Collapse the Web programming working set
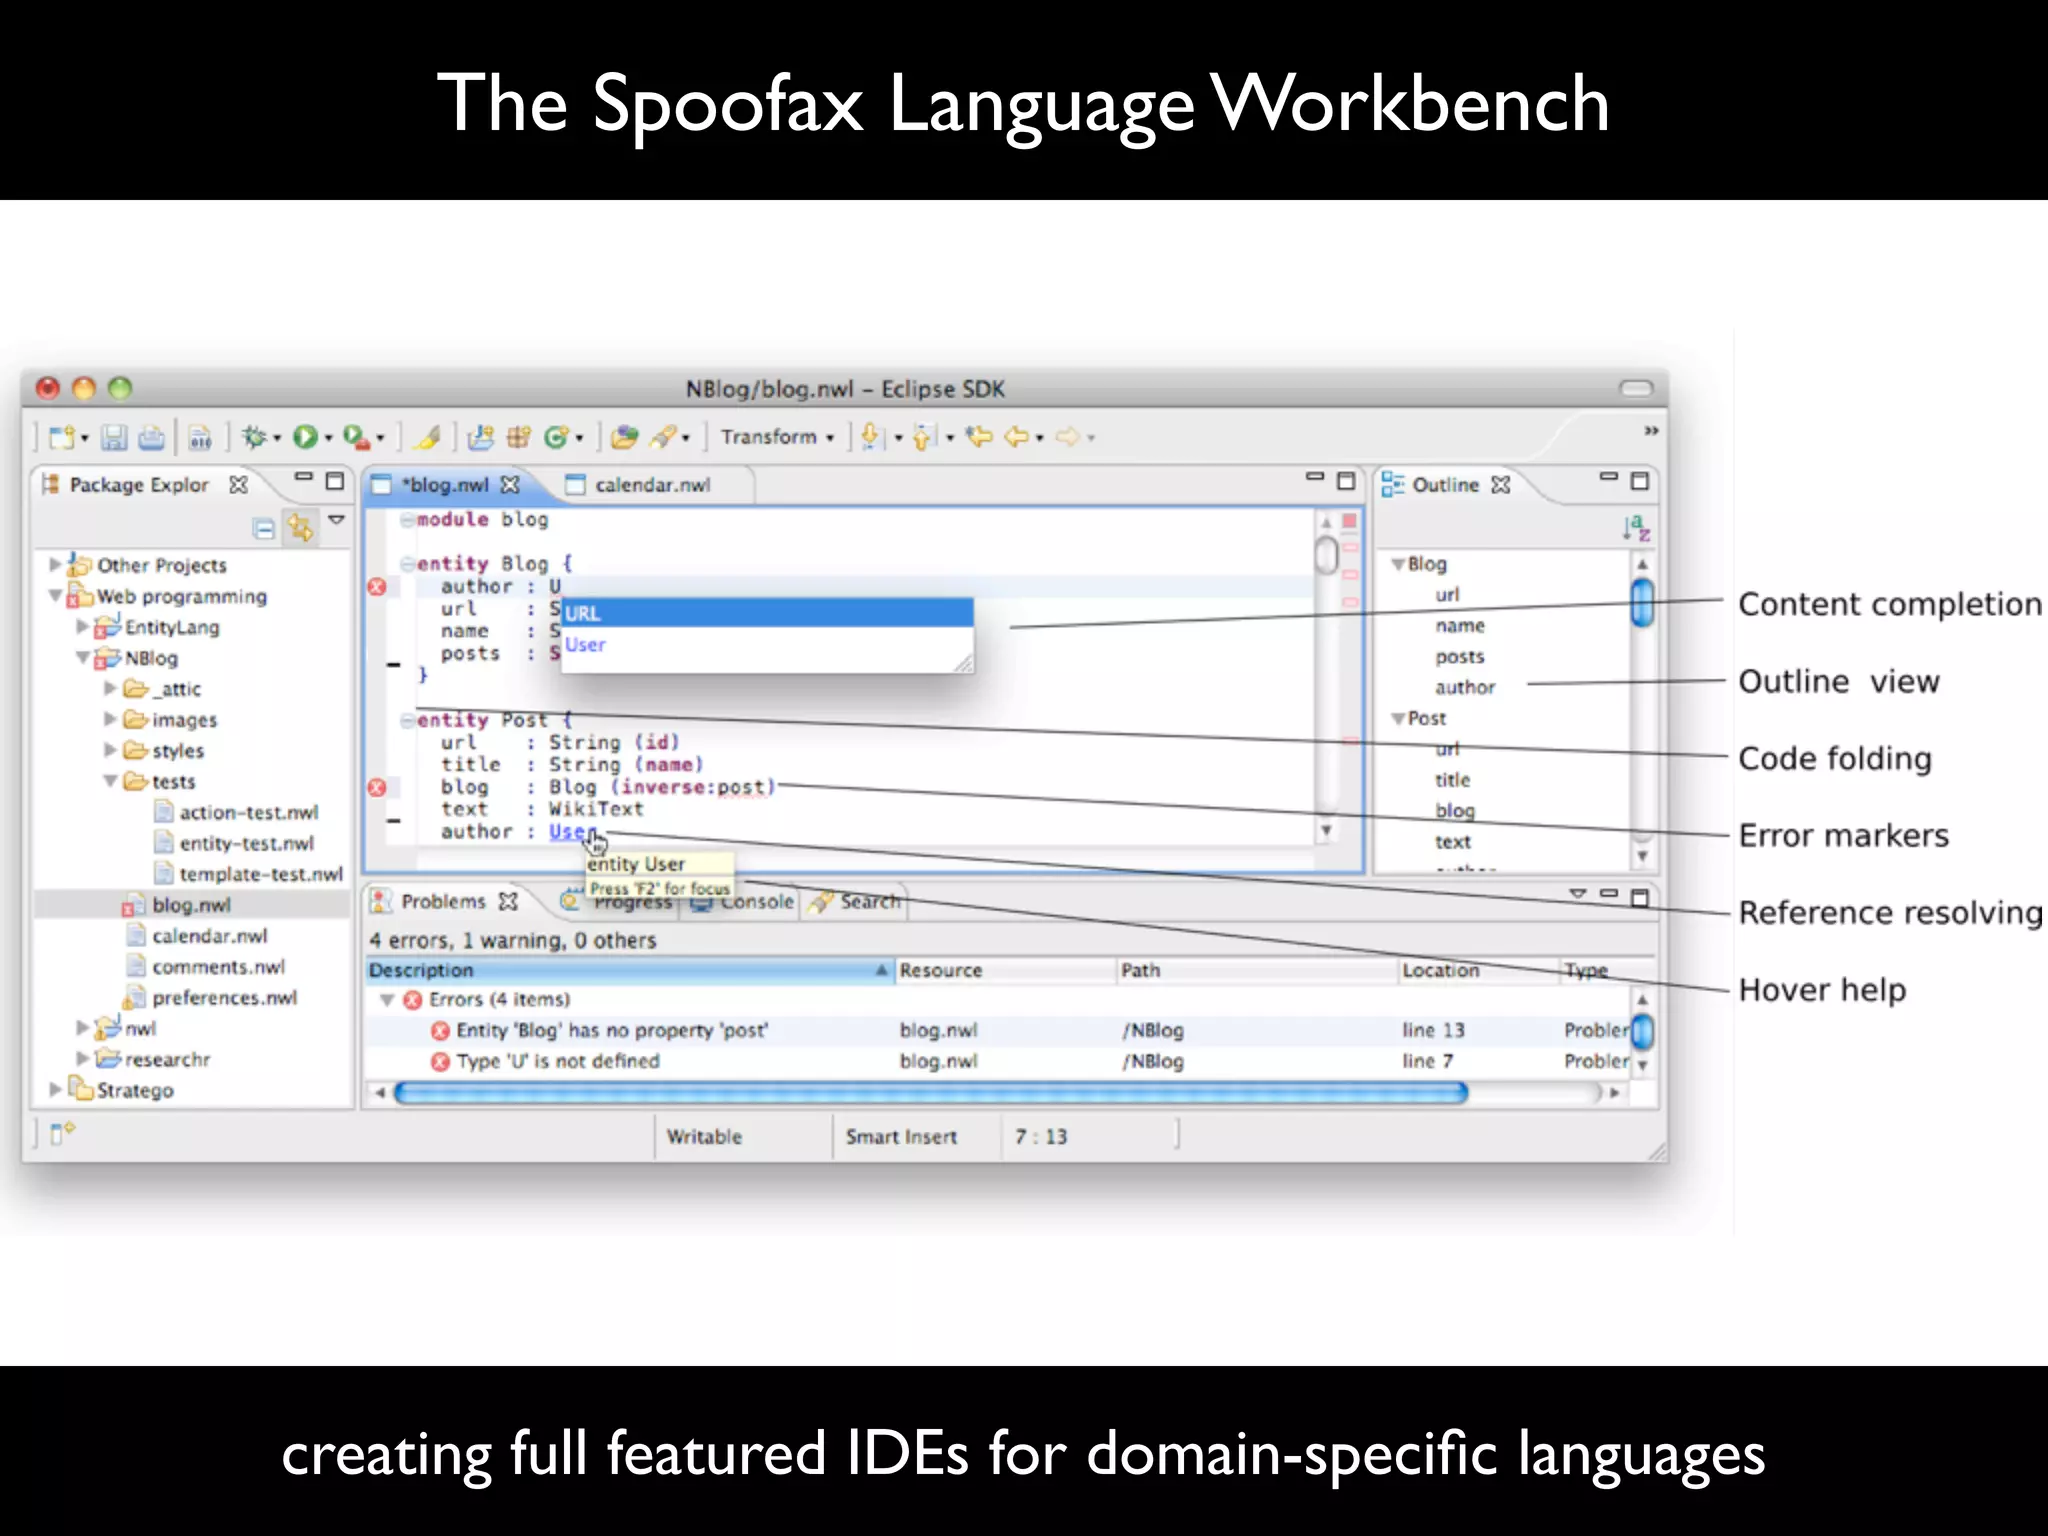 (55, 596)
